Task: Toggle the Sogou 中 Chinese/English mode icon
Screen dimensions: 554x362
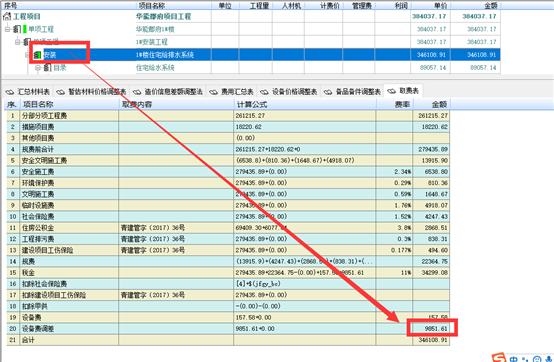Action: (514, 358)
